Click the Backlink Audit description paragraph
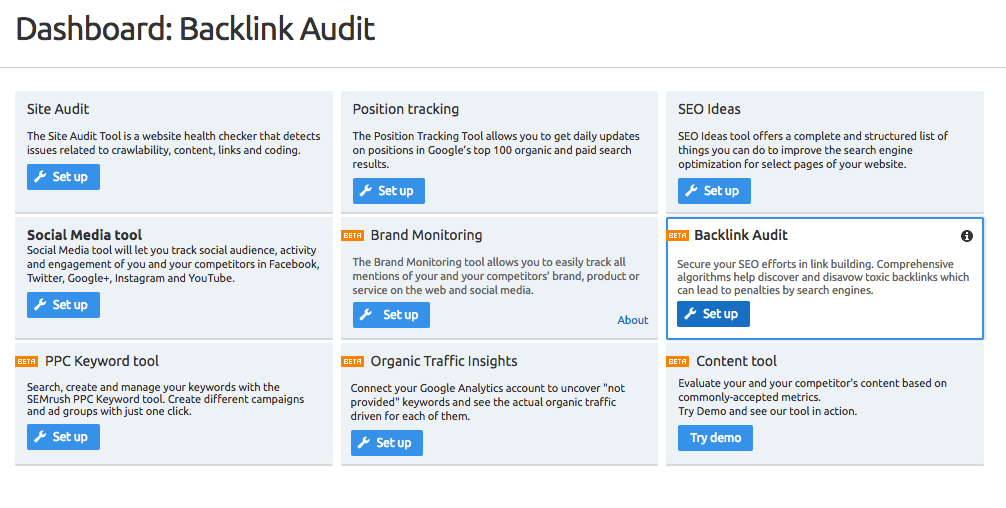Screen dimensions: 1006x508 (x=823, y=277)
